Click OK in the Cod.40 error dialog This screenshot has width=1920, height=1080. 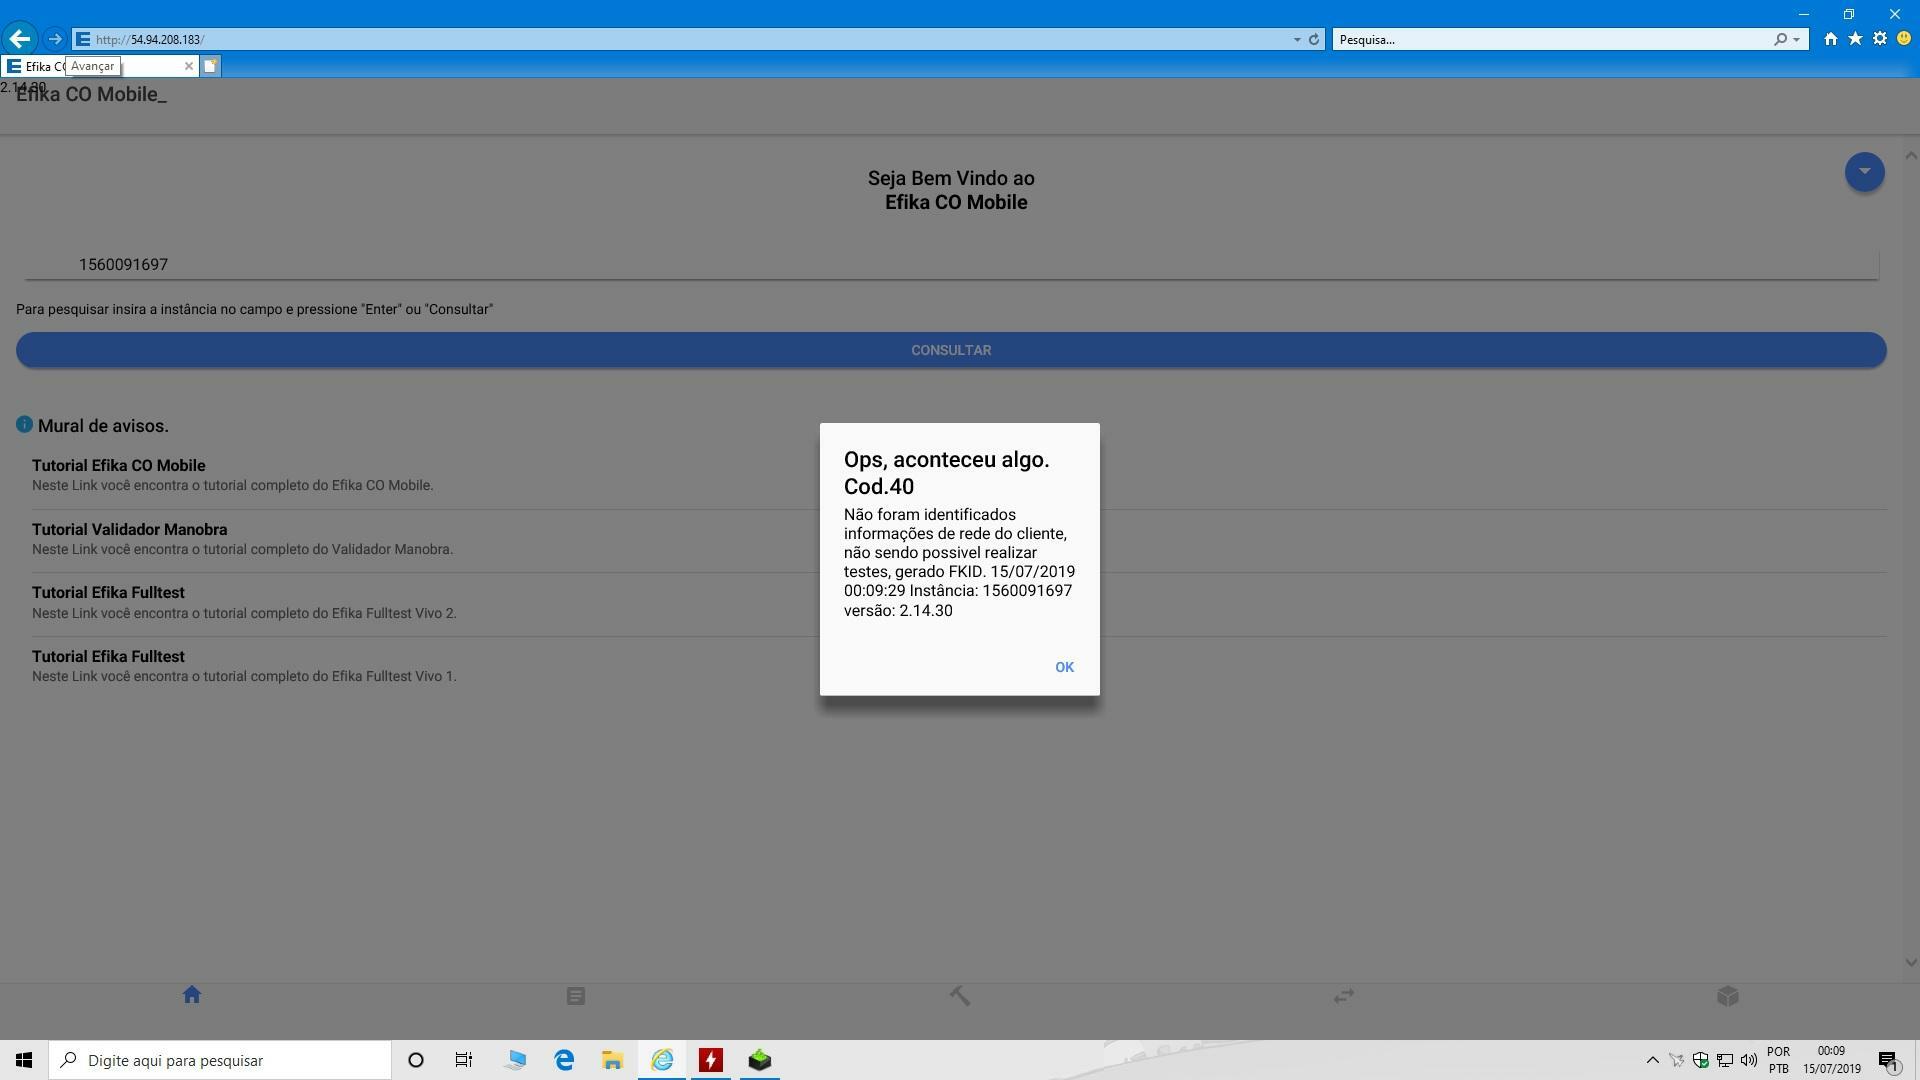(1064, 667)
